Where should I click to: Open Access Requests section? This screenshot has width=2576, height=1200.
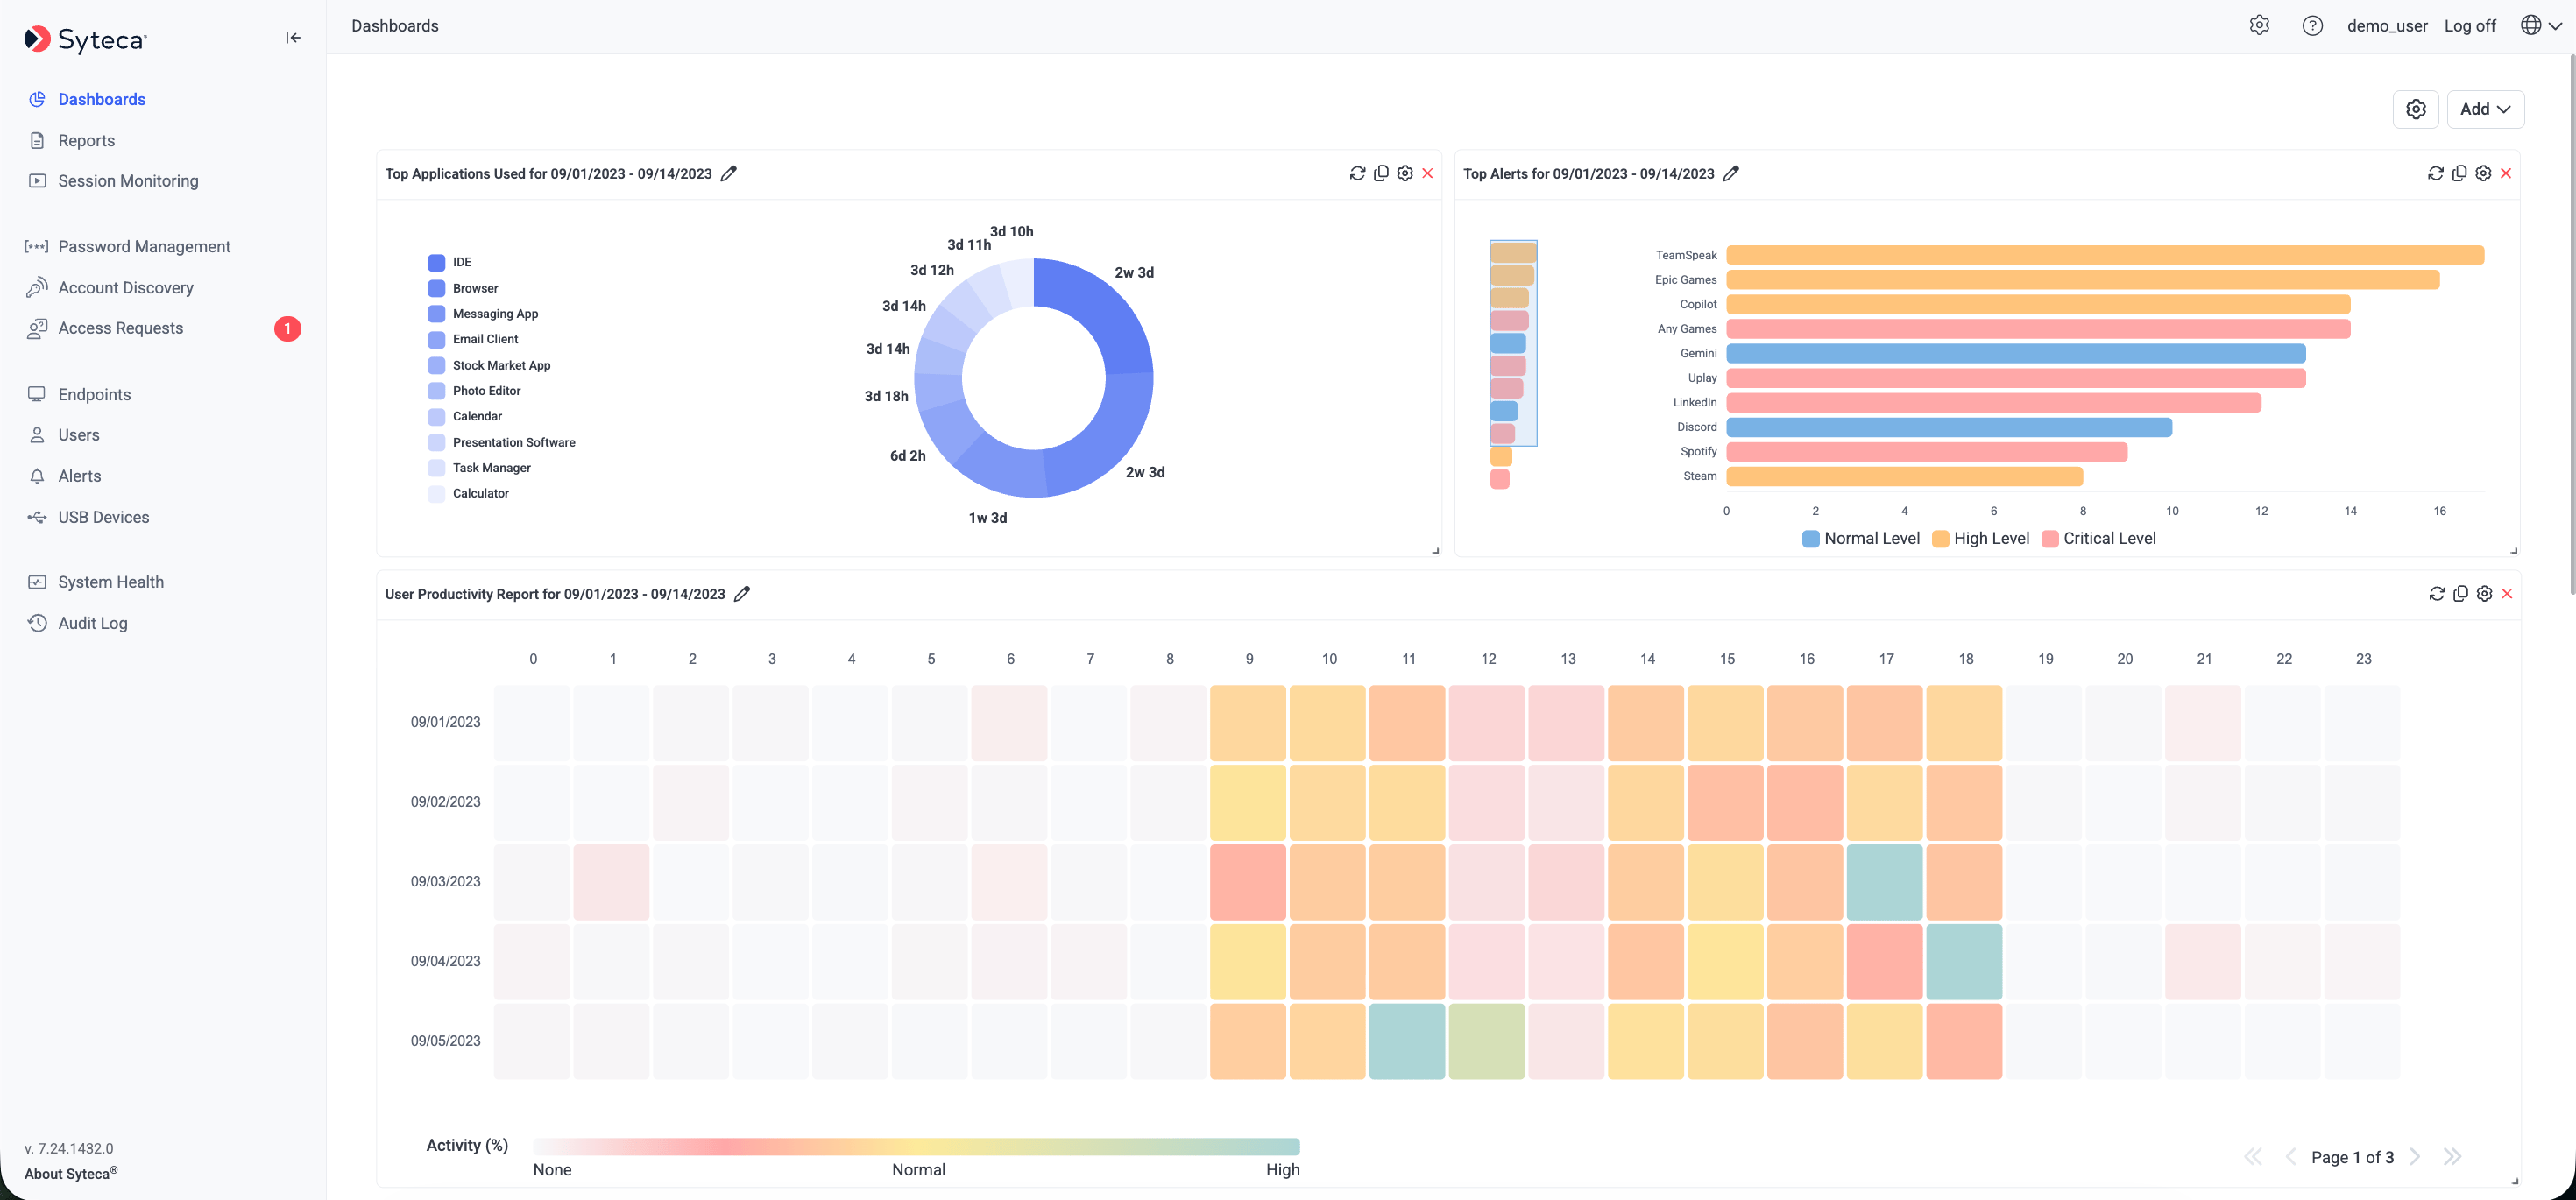[x=121, y=328]
